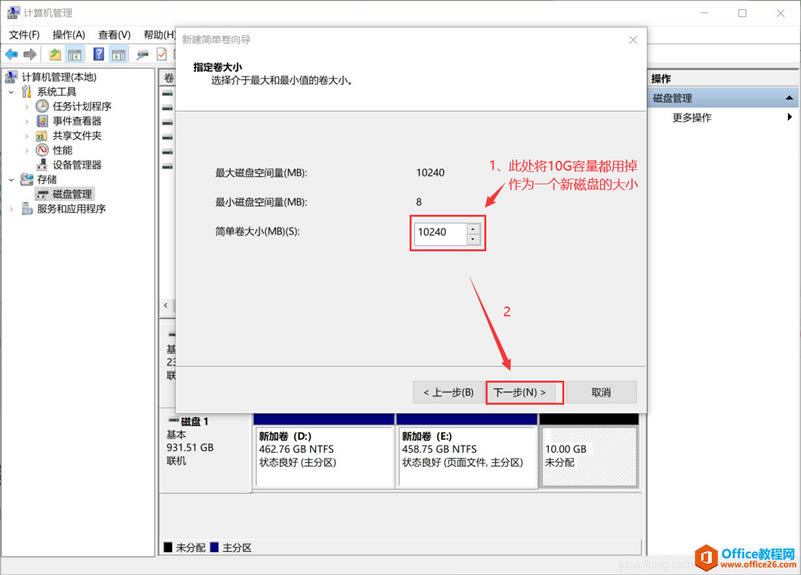Click the 计算机管理(本地) root icon
The image size is (801, 575).
11,77
